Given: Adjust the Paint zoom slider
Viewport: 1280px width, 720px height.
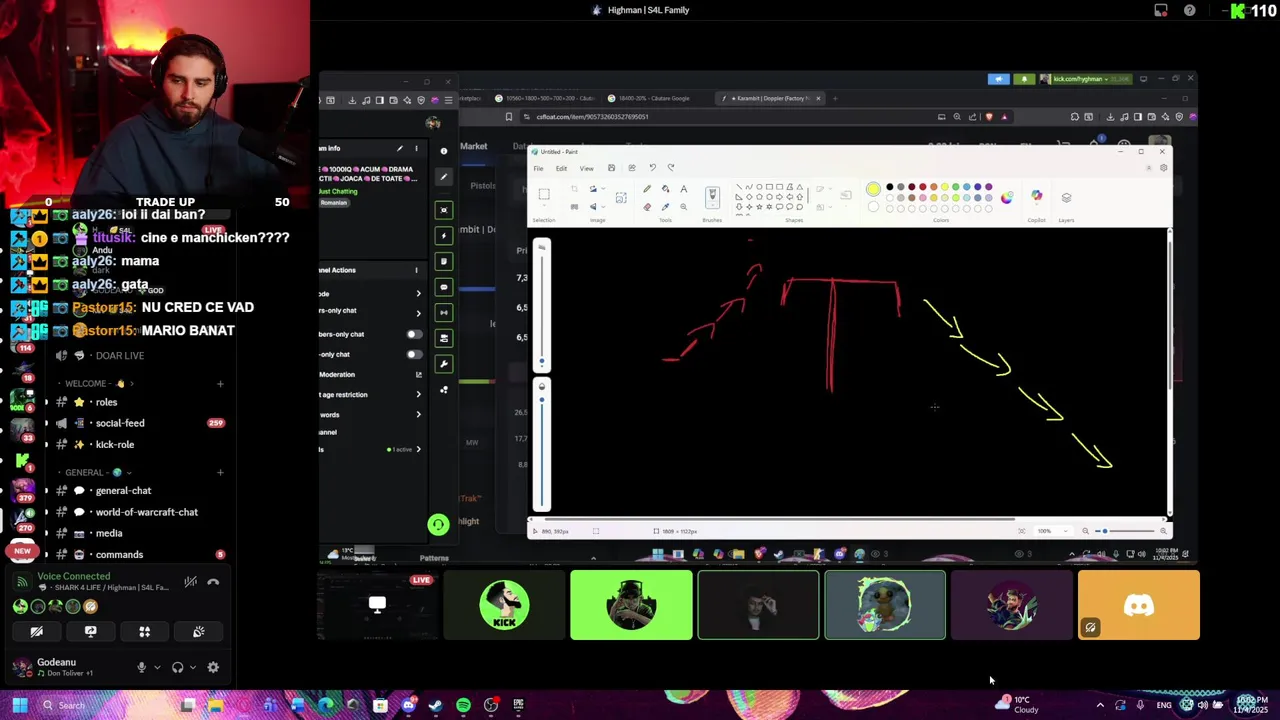Looking at the screenshot, I should (1126, 531).
